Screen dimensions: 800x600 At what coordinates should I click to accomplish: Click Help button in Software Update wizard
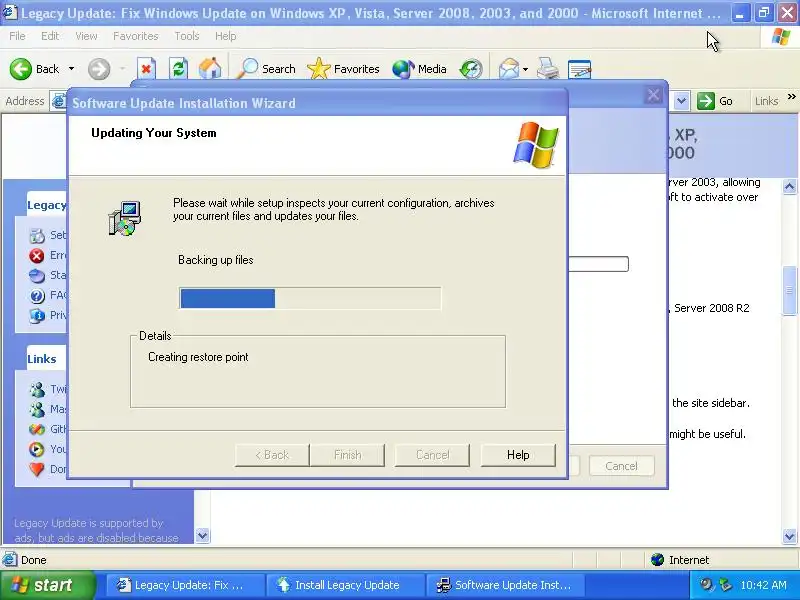coord(518,455)
